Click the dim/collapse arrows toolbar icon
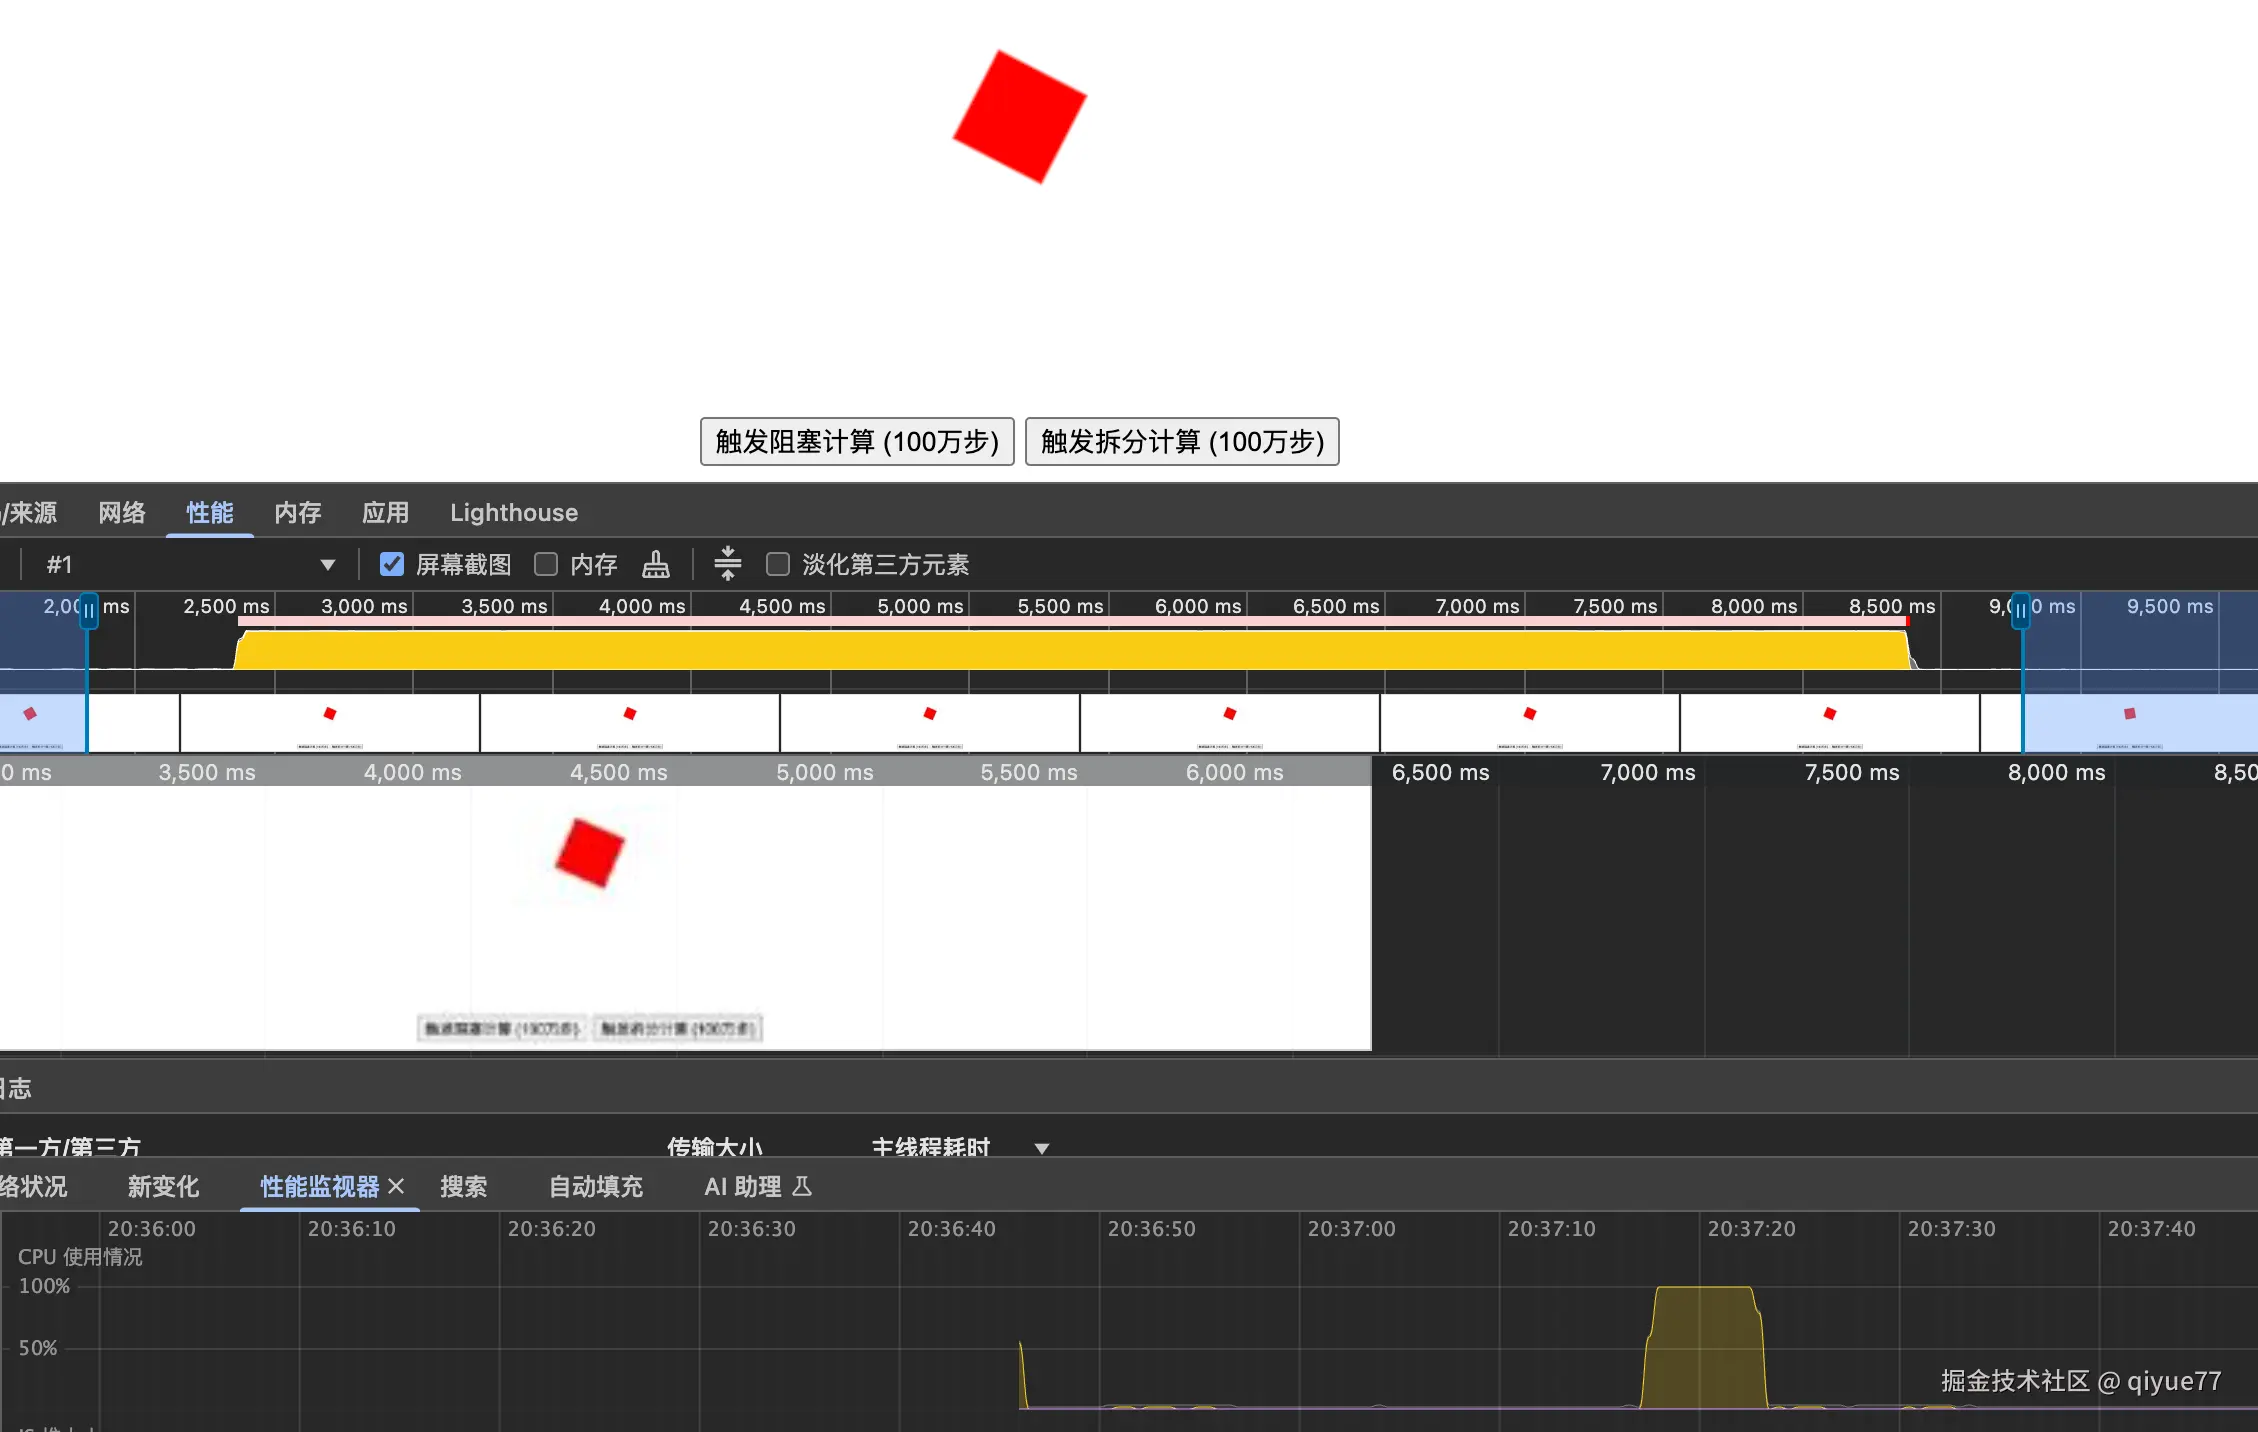Viewport: 2258px width, 1432px height. 728,564
